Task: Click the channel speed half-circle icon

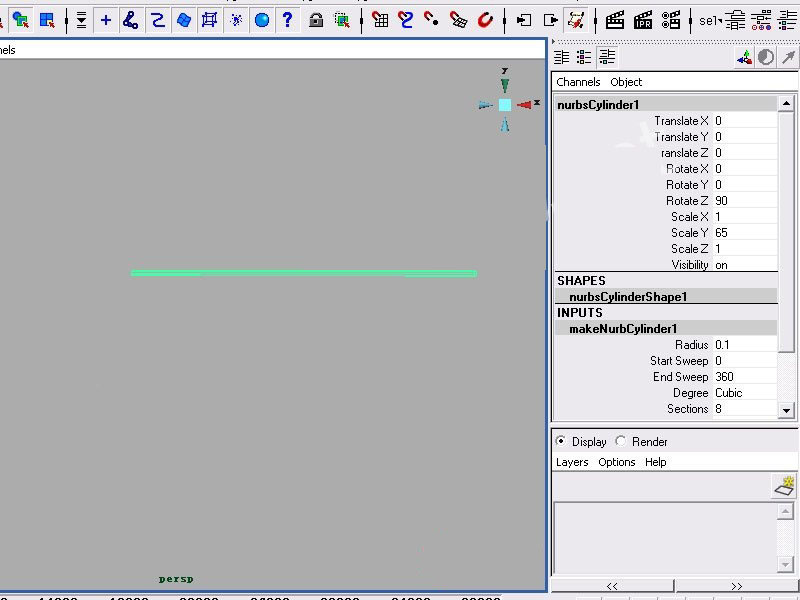Action: 766,58
